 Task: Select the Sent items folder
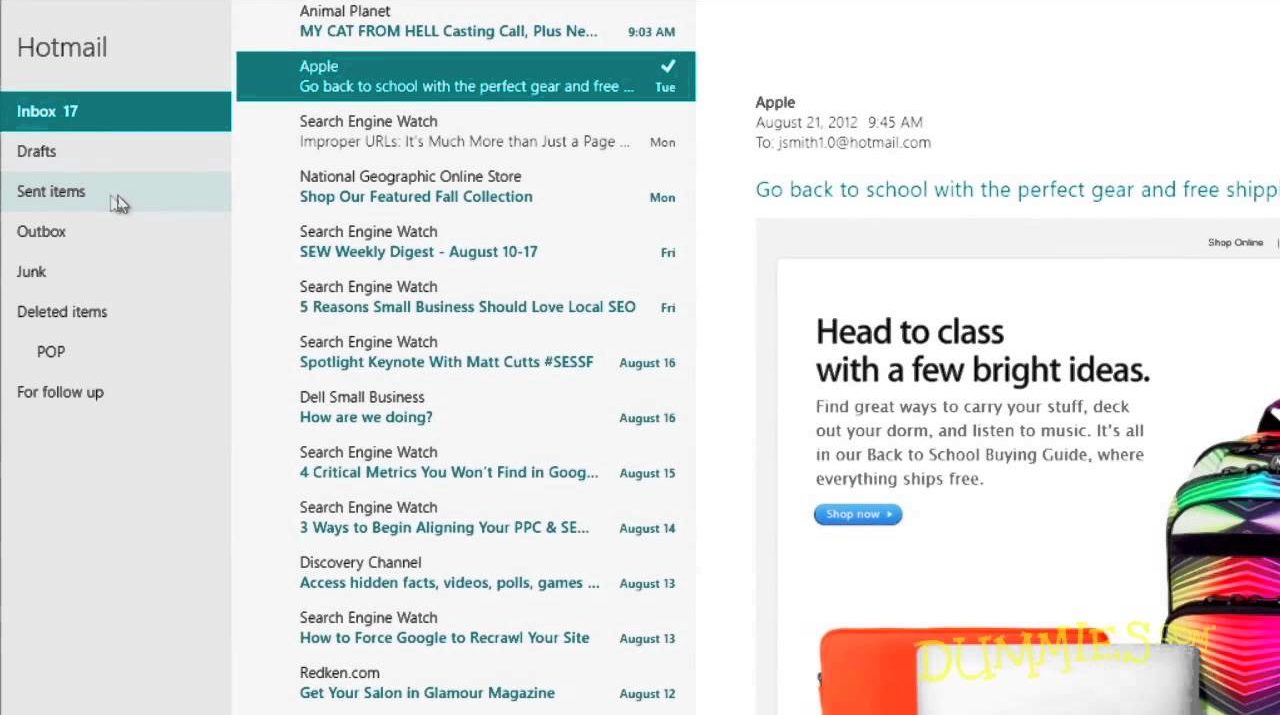point(51,191)
